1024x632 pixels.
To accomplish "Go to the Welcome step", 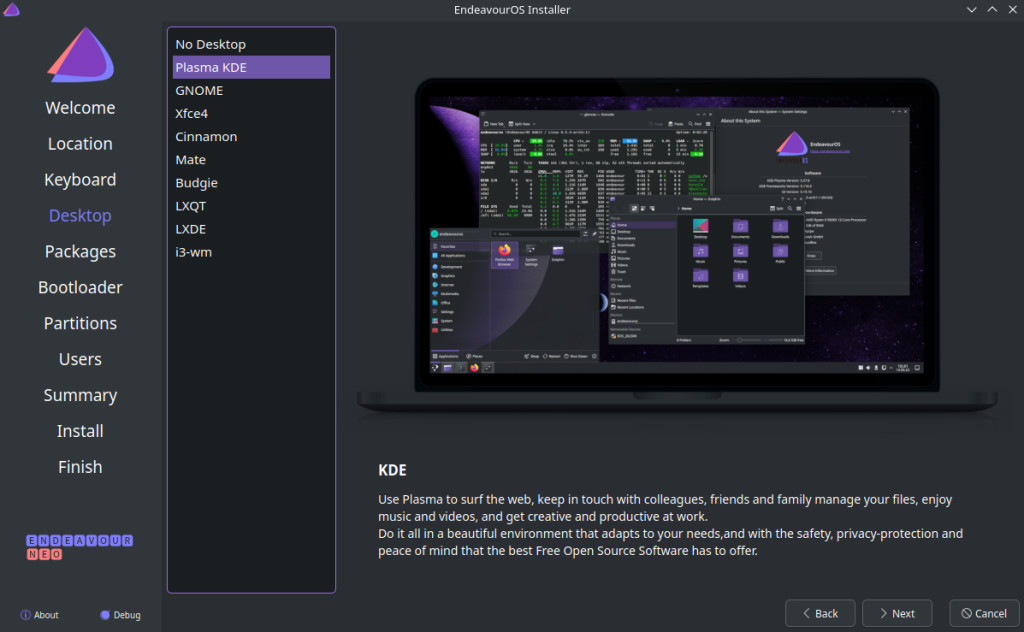I will (x=80, y=108).
